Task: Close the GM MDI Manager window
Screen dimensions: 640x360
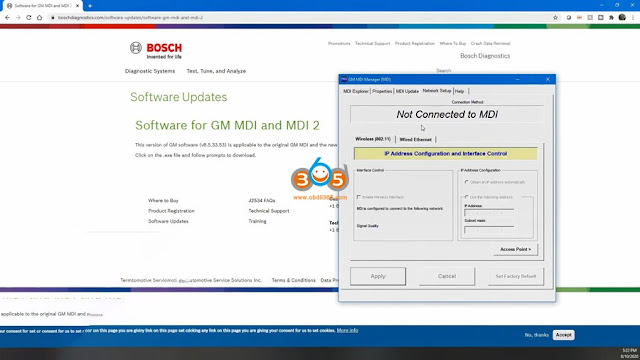Action: click(x=548, y=79)
